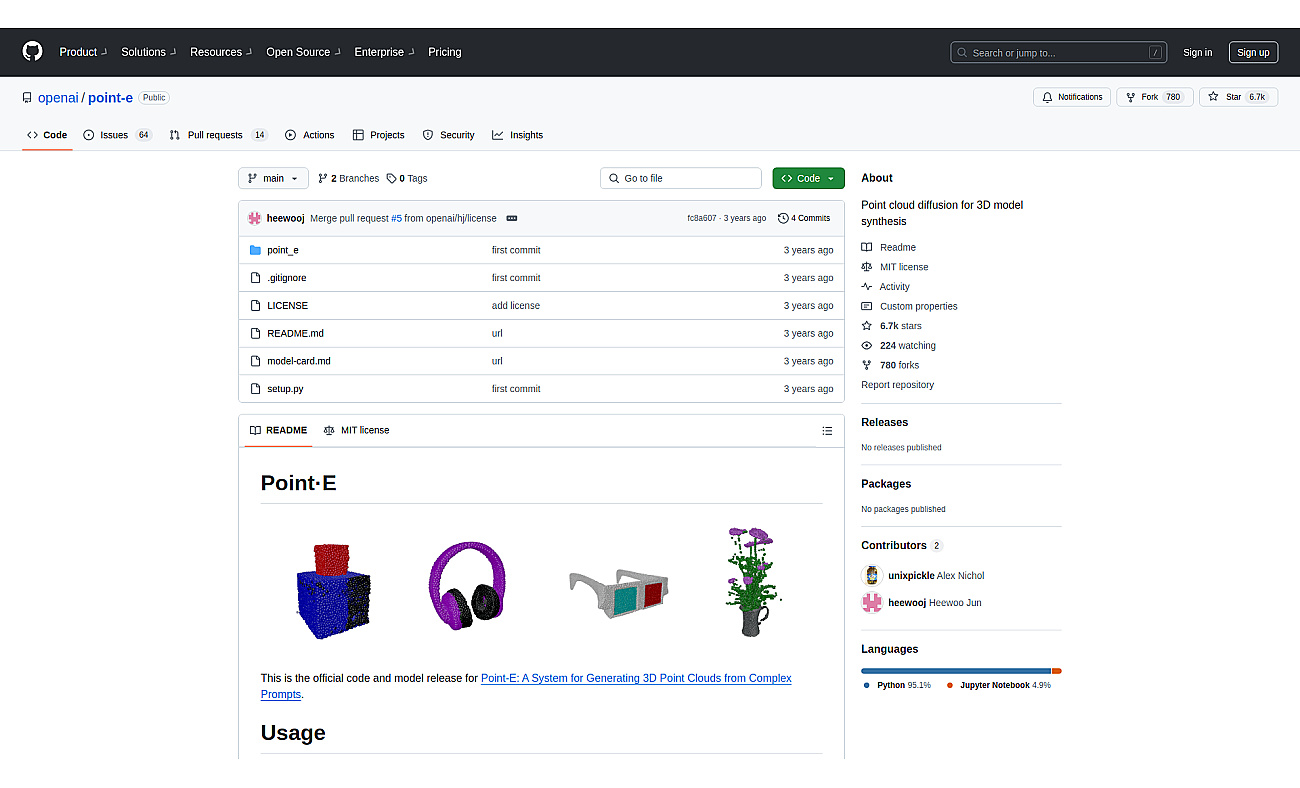This screenshot has height=788, width=1300.
Task: Click the flower vase point cloud image
Action: pyautogui.click(x=753, y=581)
